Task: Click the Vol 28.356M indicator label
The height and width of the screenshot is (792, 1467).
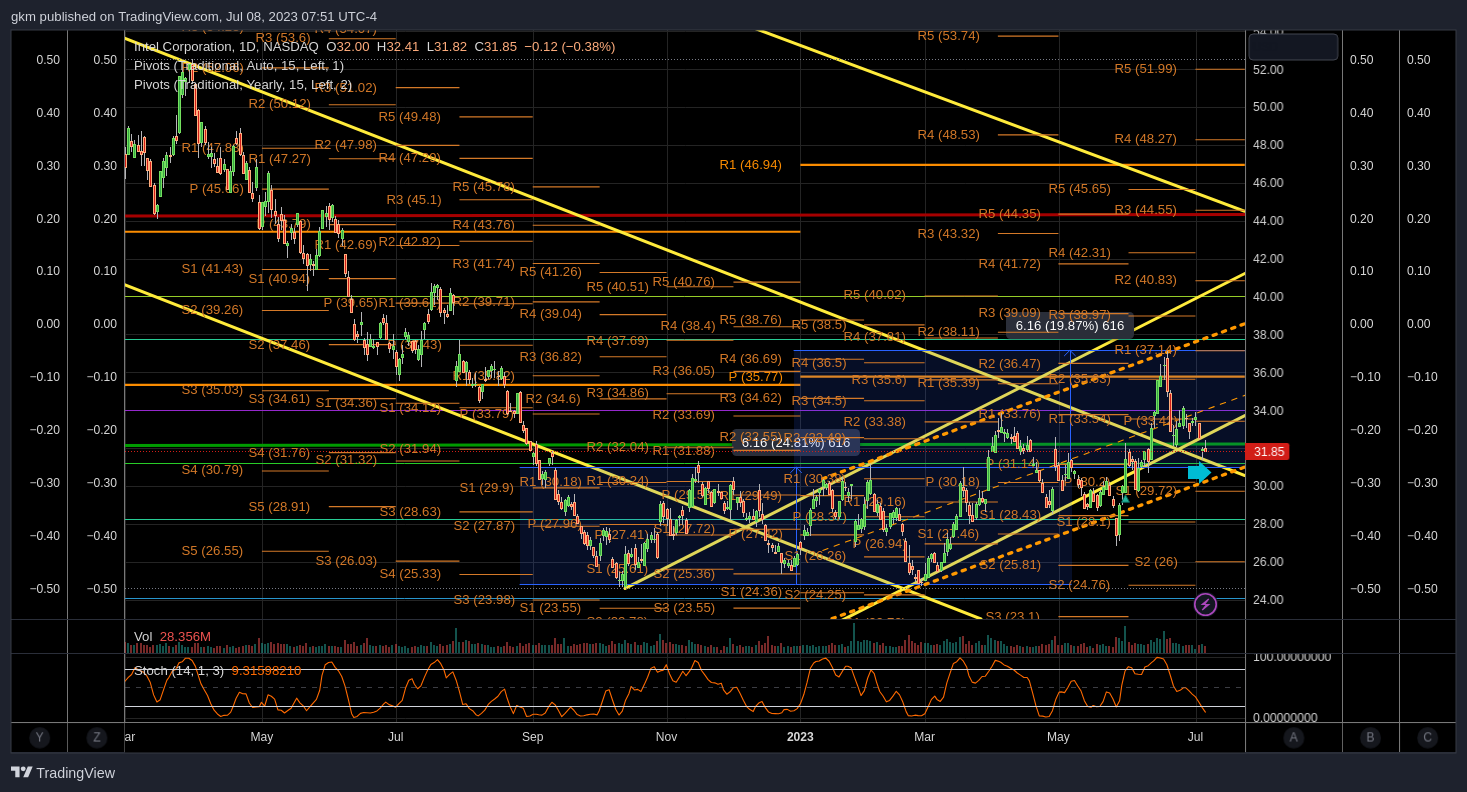Action: (172, 637)
